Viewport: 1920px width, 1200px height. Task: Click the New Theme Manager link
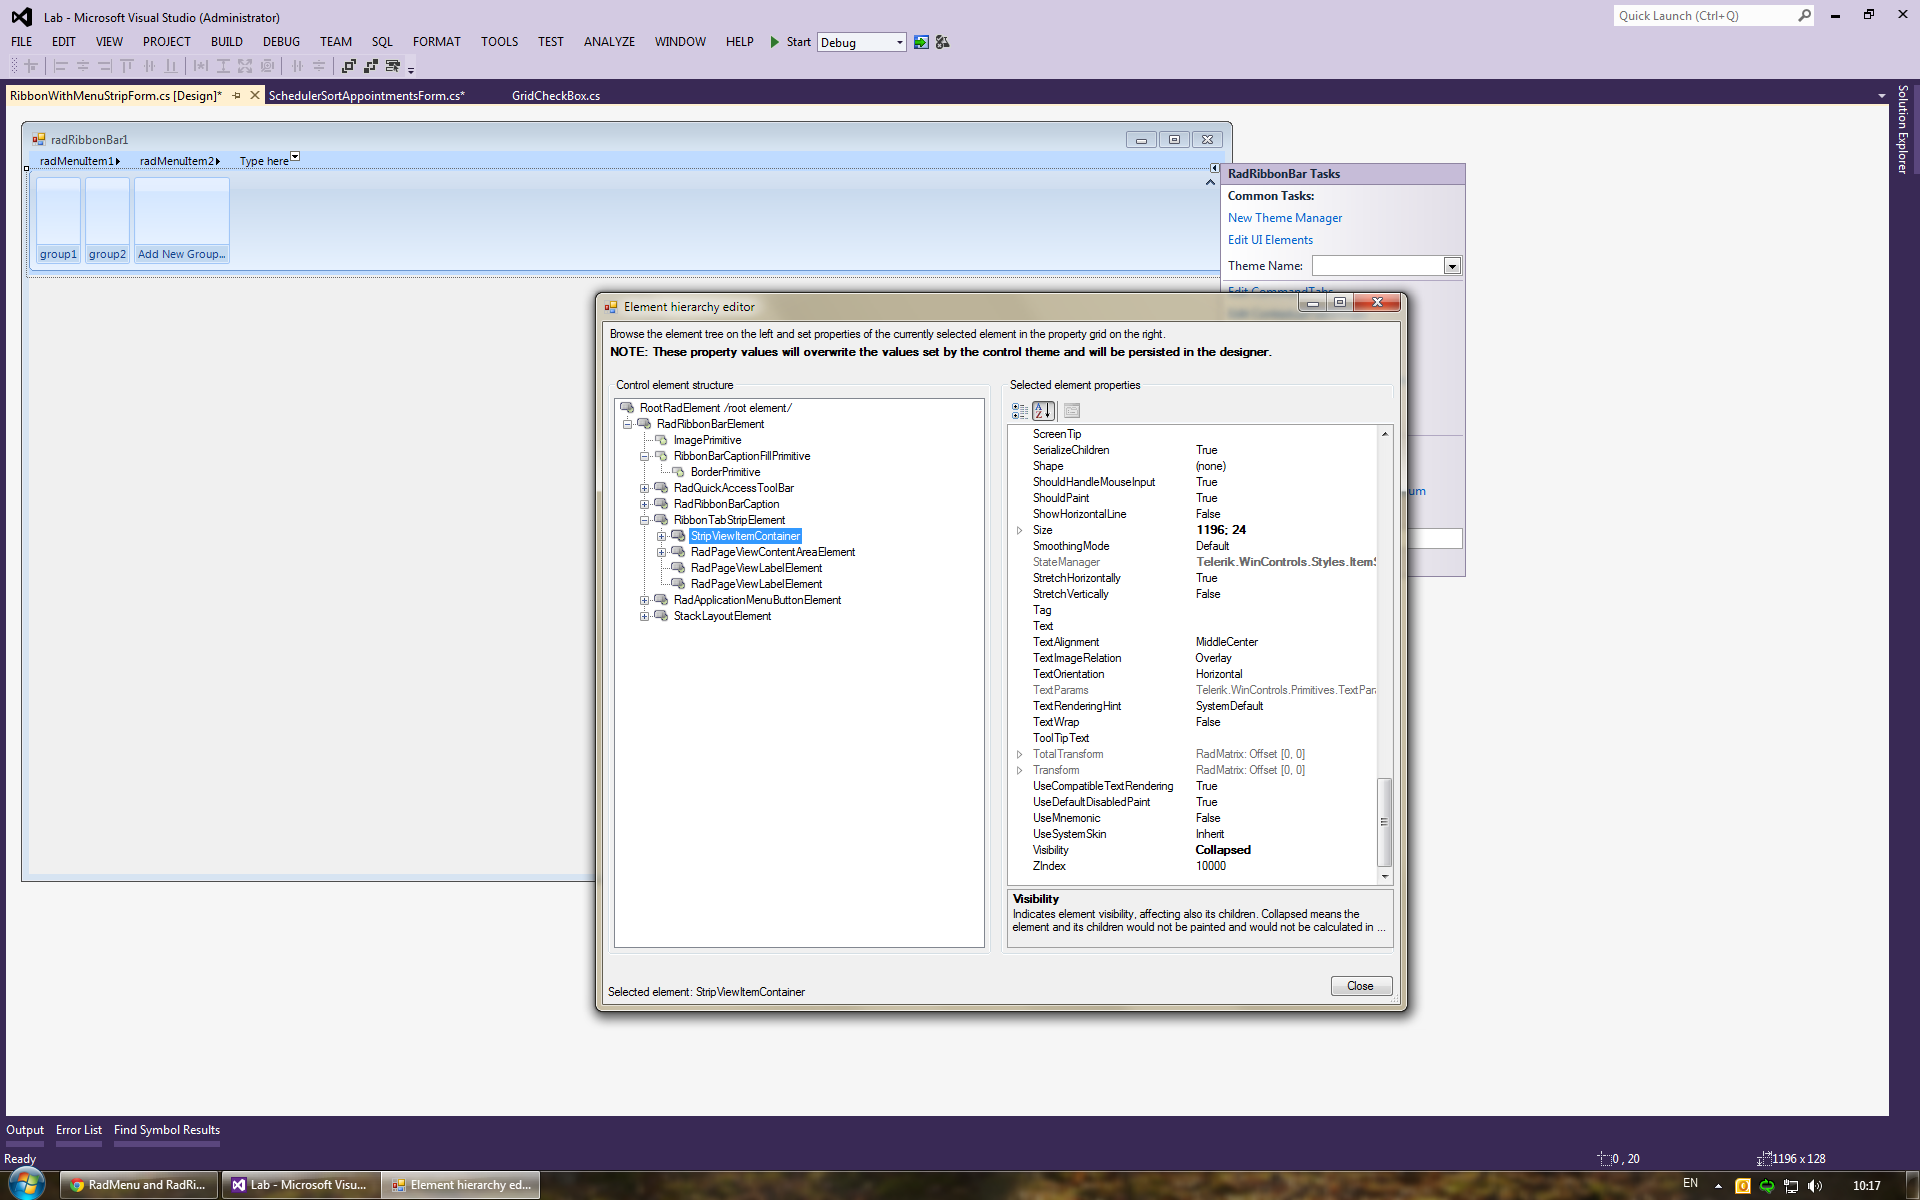(1284, 218)
